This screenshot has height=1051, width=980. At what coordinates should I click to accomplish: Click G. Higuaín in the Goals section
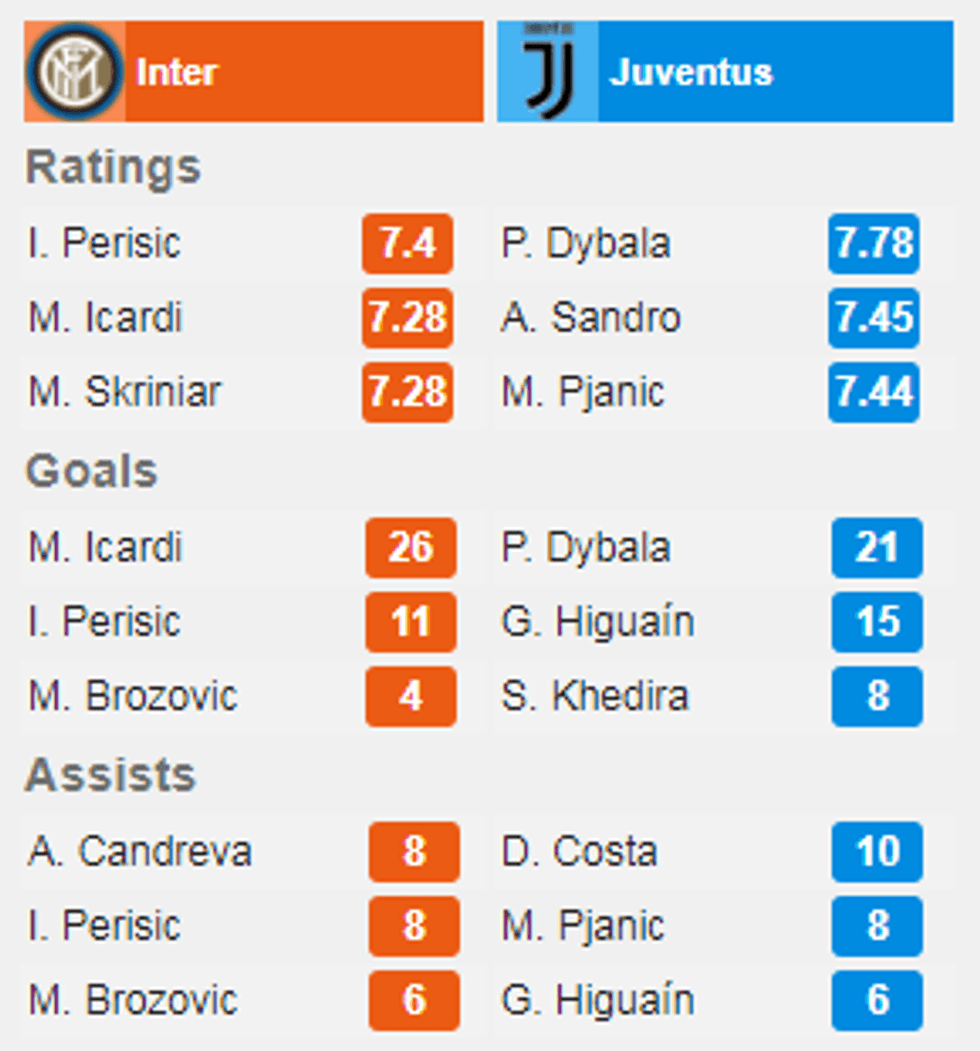click(x=597, y=622)
